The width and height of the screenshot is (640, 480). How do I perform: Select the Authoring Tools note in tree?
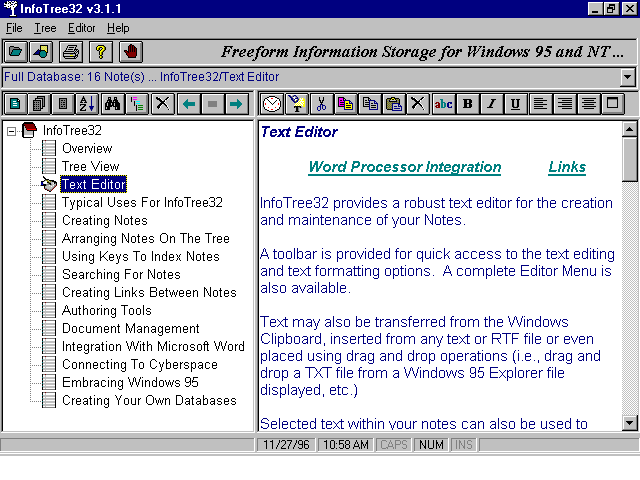pos(106,311)
